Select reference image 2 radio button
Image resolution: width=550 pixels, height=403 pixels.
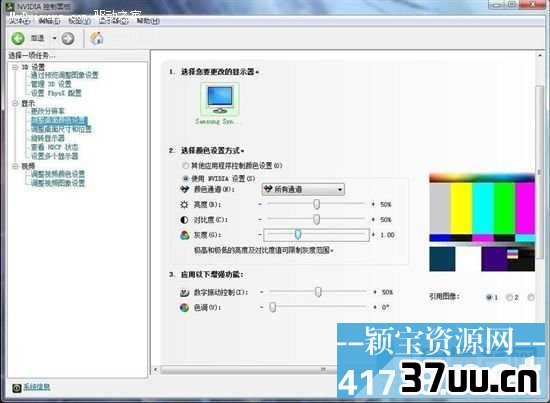tap(509, 297)
